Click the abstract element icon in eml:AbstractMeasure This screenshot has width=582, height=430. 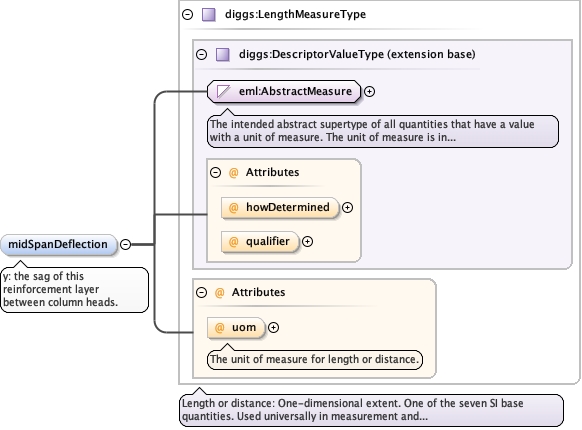(x=223, y=91)
